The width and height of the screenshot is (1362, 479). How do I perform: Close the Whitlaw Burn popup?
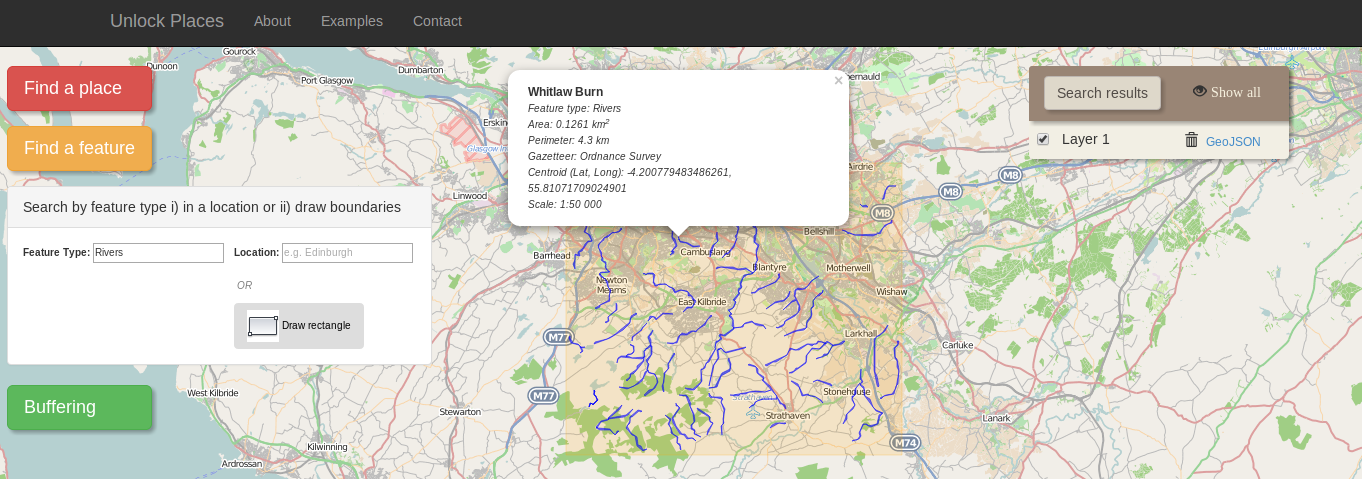pyautogui.click(x=838, y=81)
